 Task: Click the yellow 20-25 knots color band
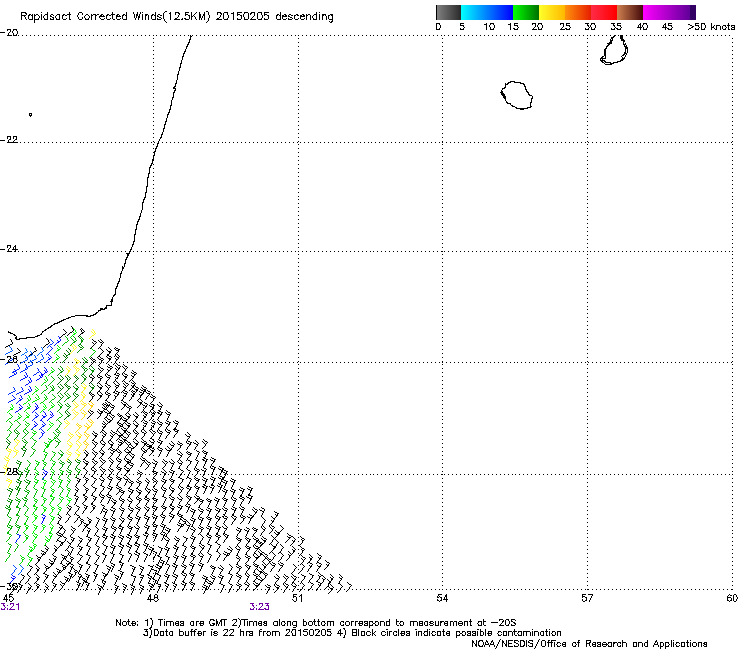tap(552, 12)
